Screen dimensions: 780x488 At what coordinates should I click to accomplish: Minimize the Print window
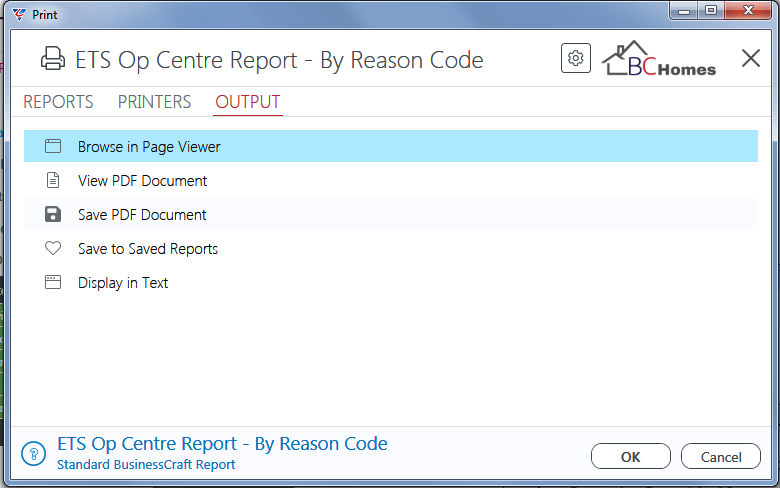click(x=684, y=10)
